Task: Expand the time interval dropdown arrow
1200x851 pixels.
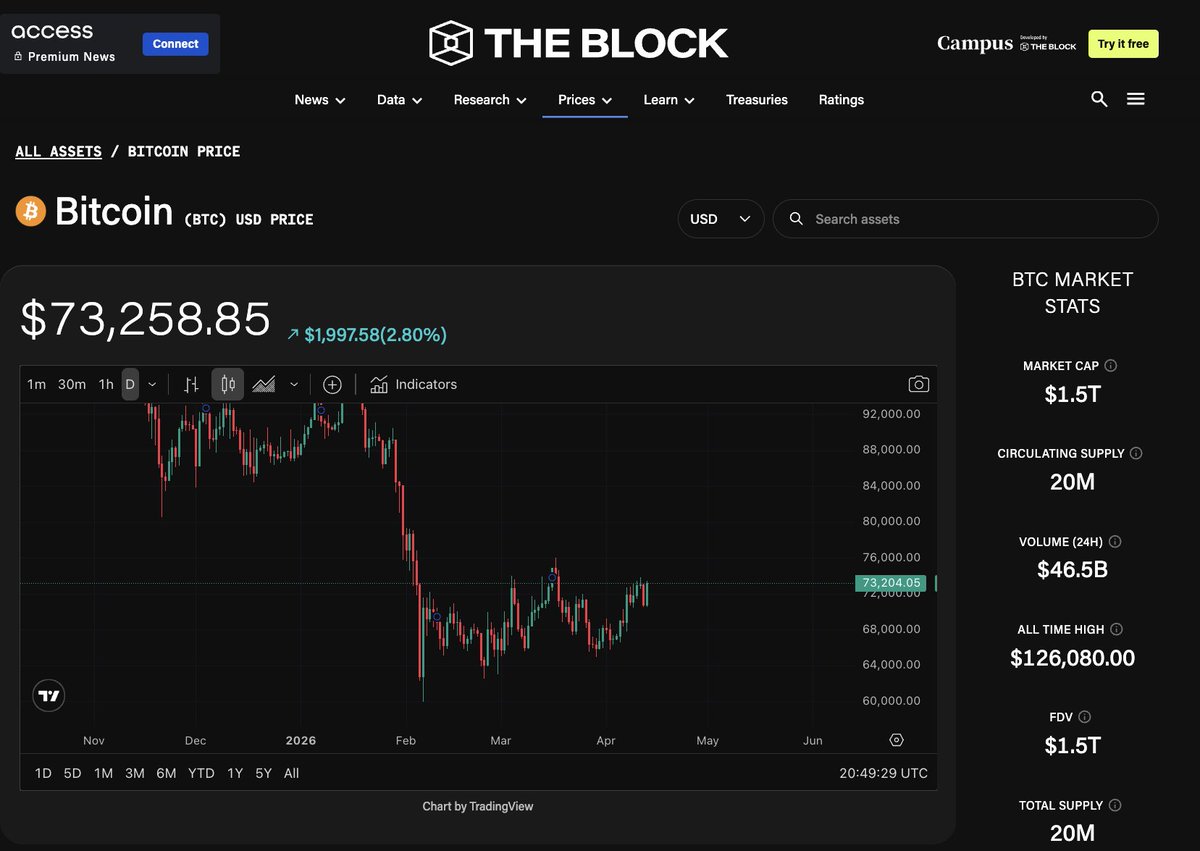Action: tap(152, 384)
